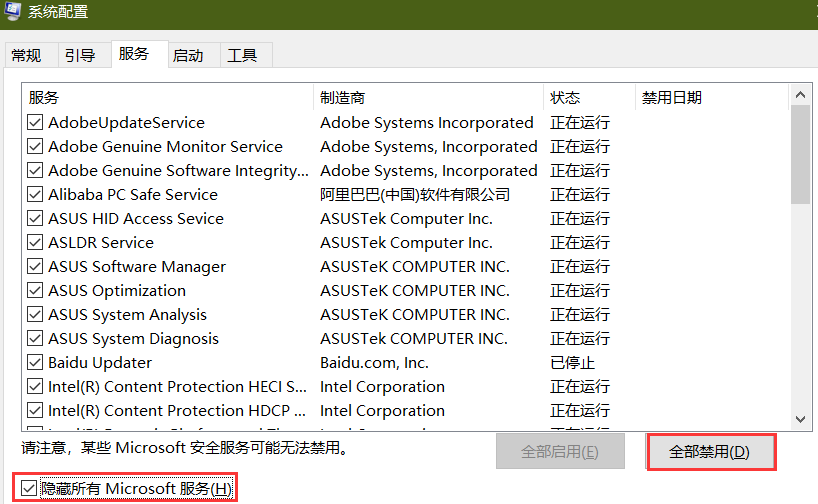
Task: Select ASUS System Analysis name
Action: (x=127, y=315)
